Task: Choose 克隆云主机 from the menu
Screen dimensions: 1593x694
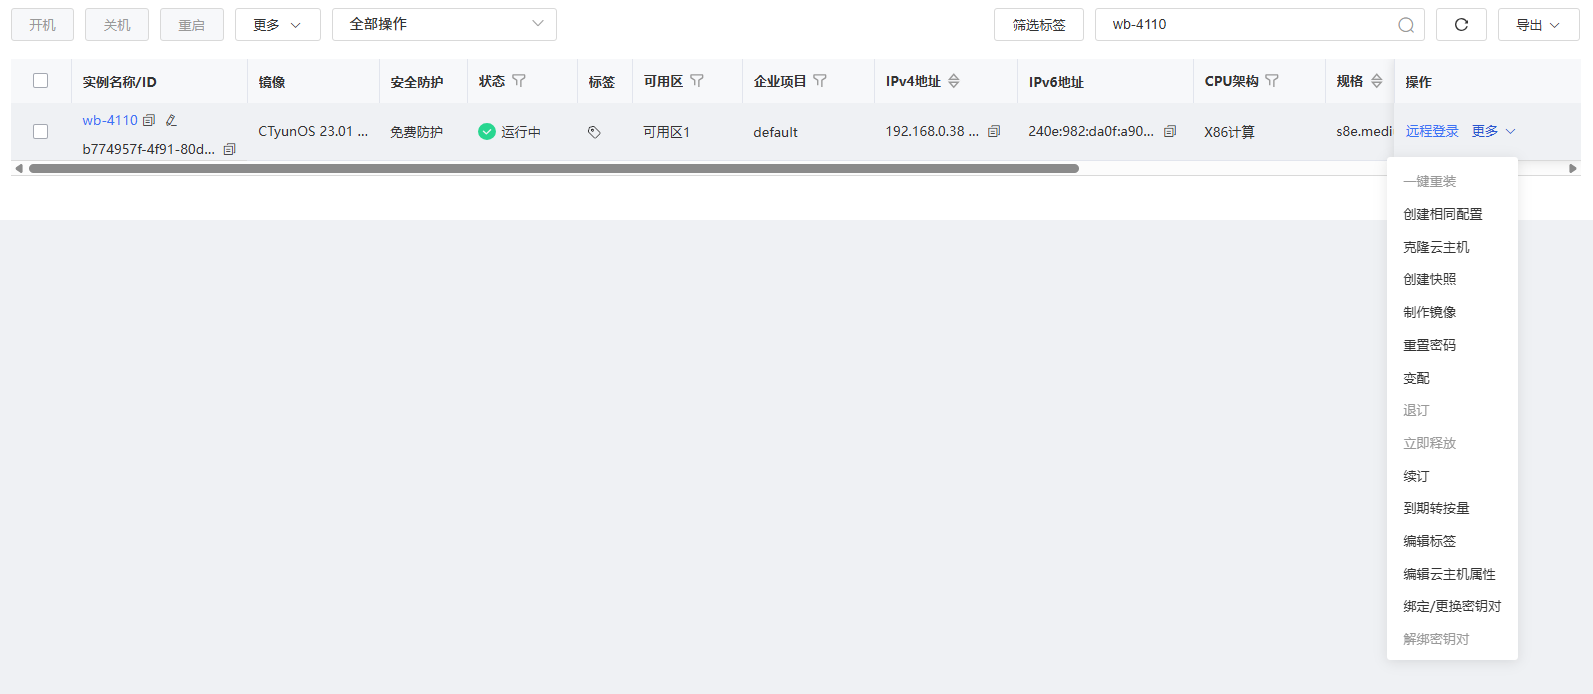Action: 1452,247
